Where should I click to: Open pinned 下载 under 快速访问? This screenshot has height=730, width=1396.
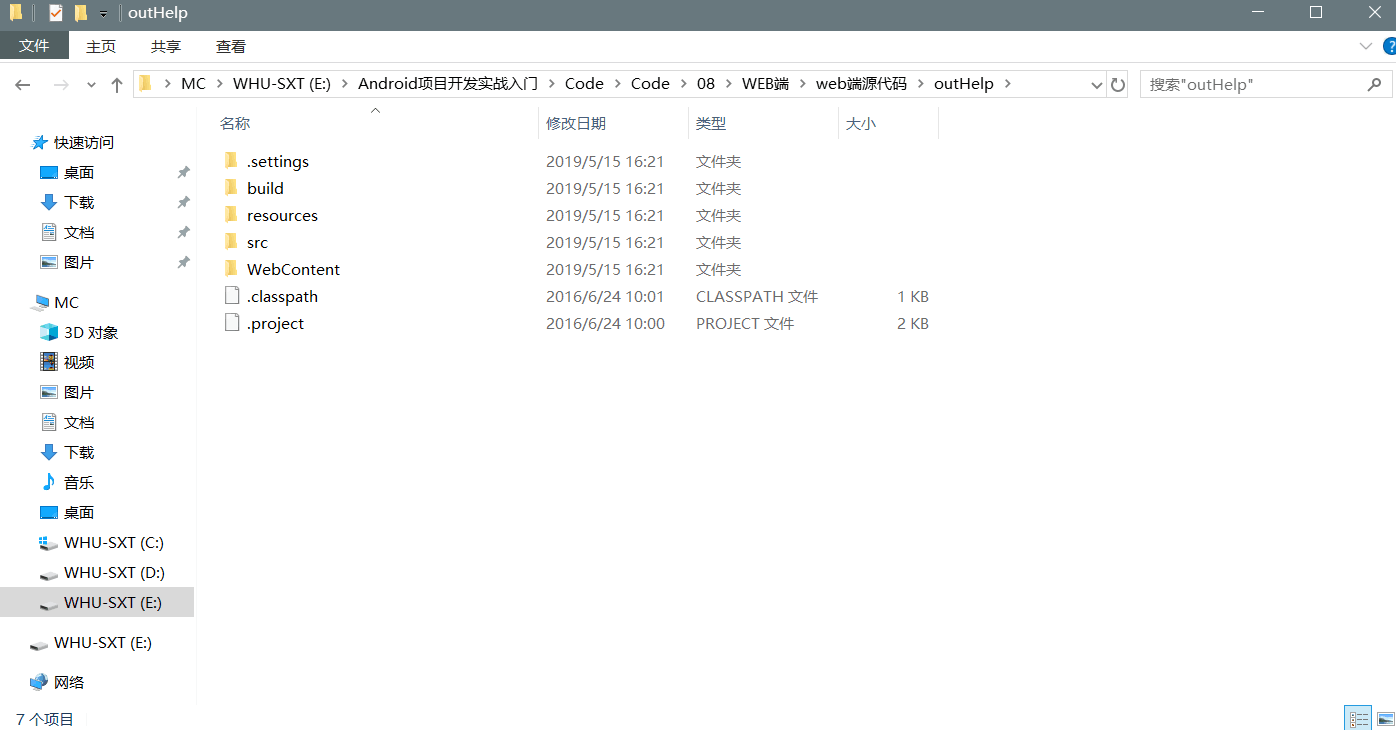(x=79, y=202)
